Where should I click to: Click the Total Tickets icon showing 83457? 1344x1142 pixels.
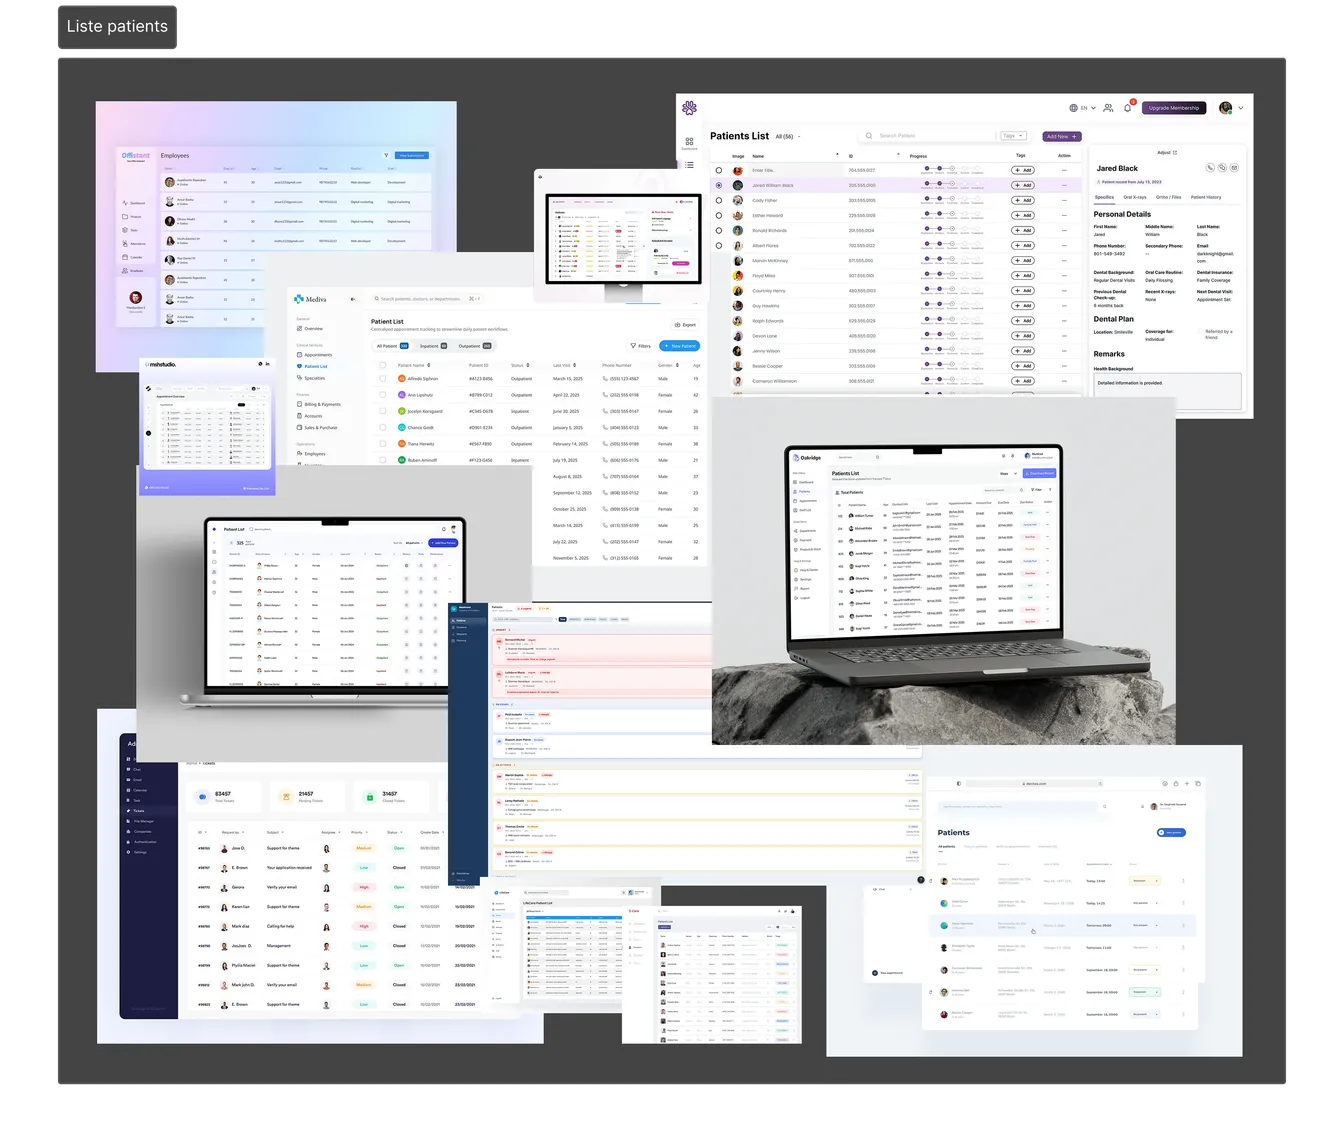pyautogui.click(x=202, y=797)
